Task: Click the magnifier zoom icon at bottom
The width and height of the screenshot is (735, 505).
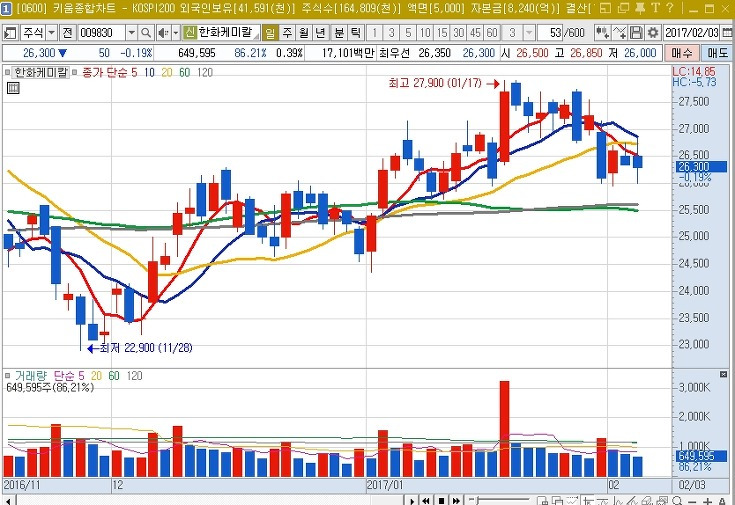Action: [x=676, y=501]
